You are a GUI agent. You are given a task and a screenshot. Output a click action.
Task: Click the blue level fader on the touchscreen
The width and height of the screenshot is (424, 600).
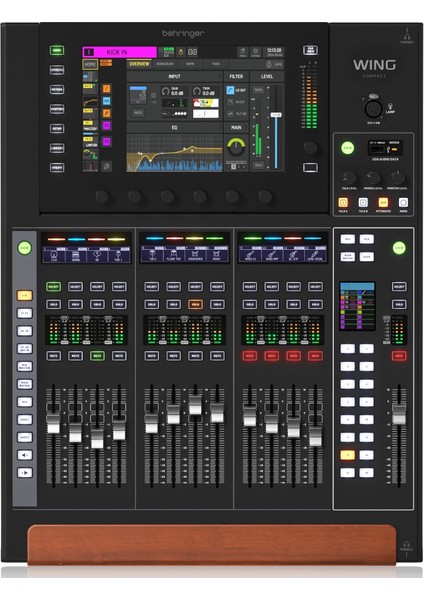276,115
